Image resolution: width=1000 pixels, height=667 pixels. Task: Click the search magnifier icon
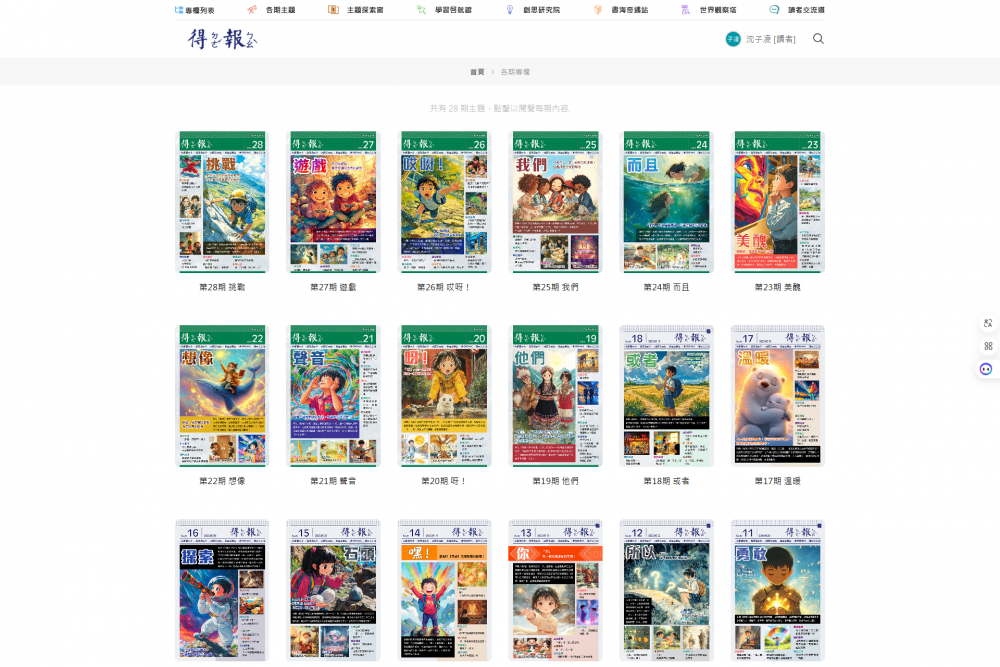(x=818, y=39)
